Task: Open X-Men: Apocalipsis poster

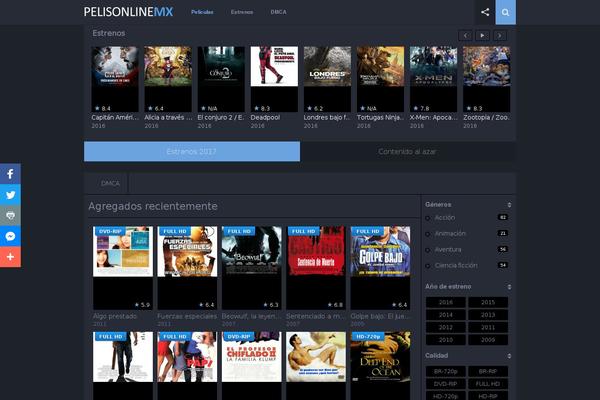Action: tap(433, 79)
